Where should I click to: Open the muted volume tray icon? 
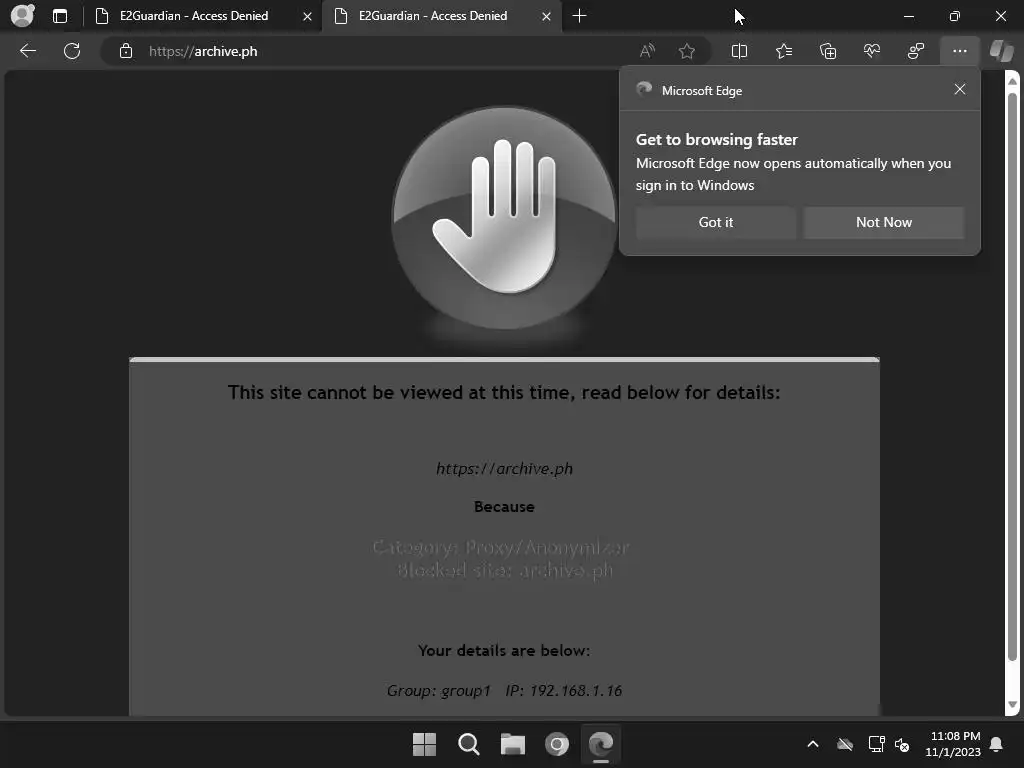tap(902, 744)
